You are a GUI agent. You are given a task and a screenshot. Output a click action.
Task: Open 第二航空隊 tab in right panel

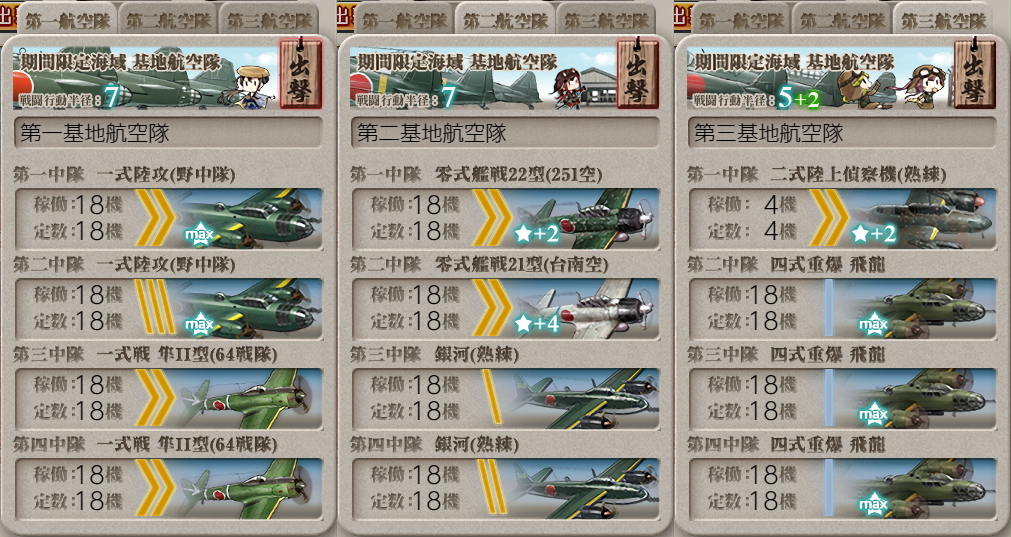pos(842,20)
